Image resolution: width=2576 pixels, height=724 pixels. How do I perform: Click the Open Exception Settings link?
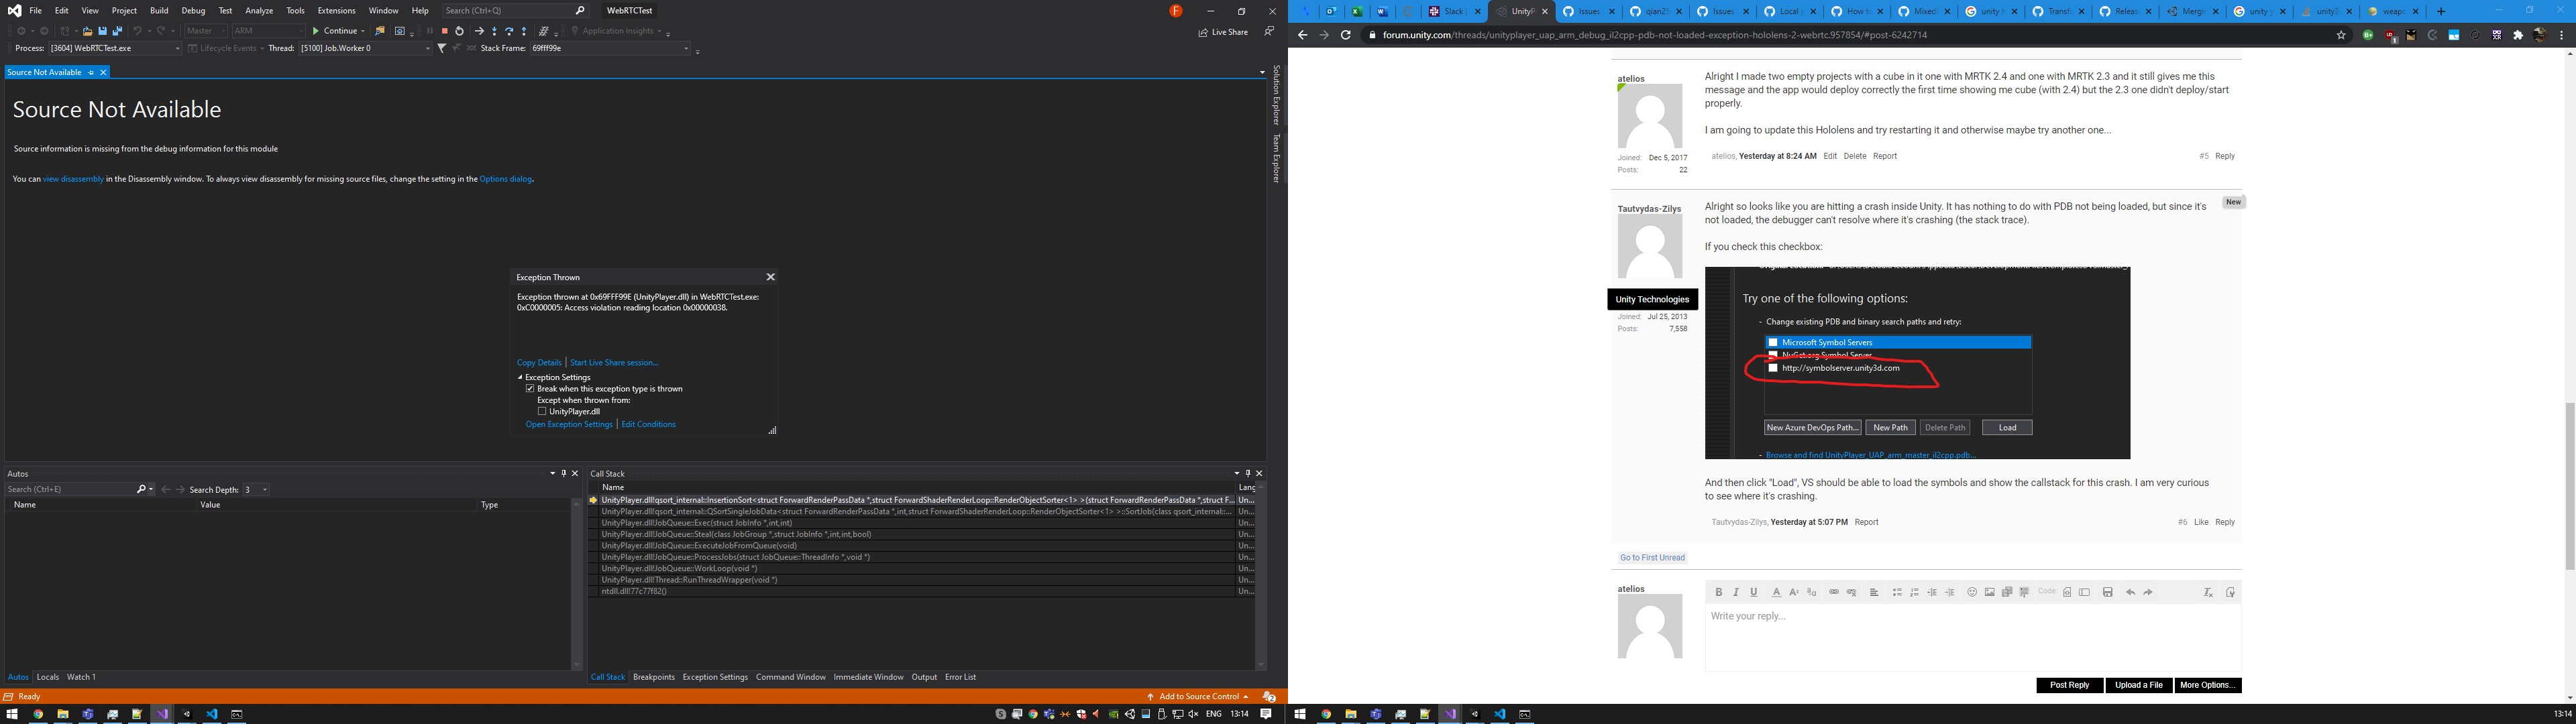pyautogui.click(x=569, y=424)
